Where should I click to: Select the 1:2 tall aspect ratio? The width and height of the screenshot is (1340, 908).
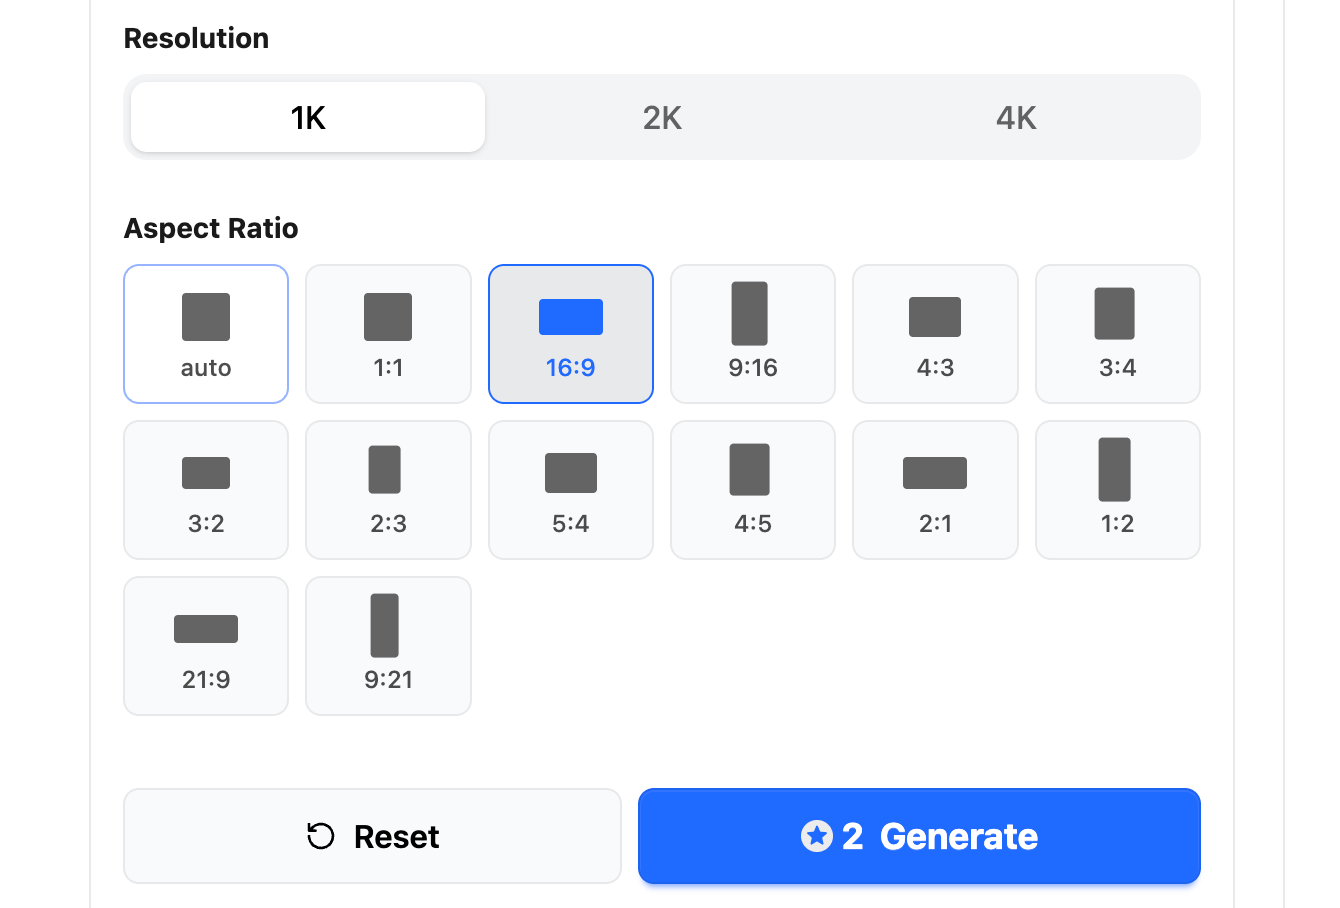coord(1118,490)
